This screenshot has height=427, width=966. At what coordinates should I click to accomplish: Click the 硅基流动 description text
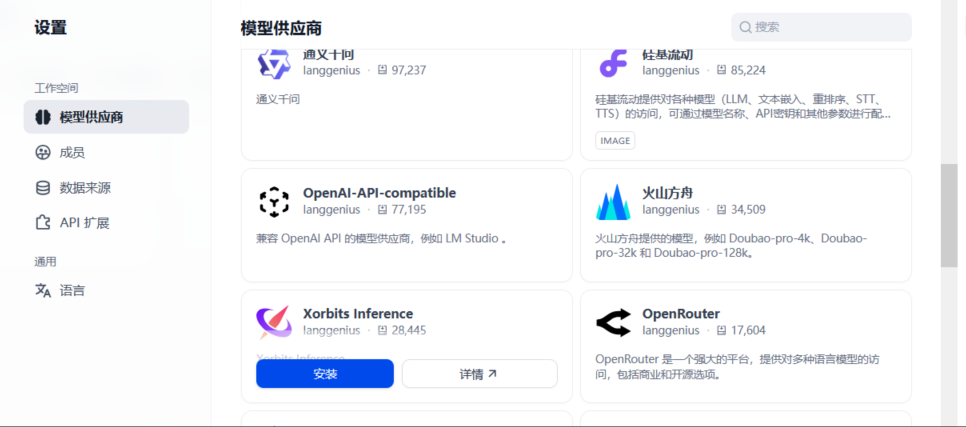[x=743, y=107]
